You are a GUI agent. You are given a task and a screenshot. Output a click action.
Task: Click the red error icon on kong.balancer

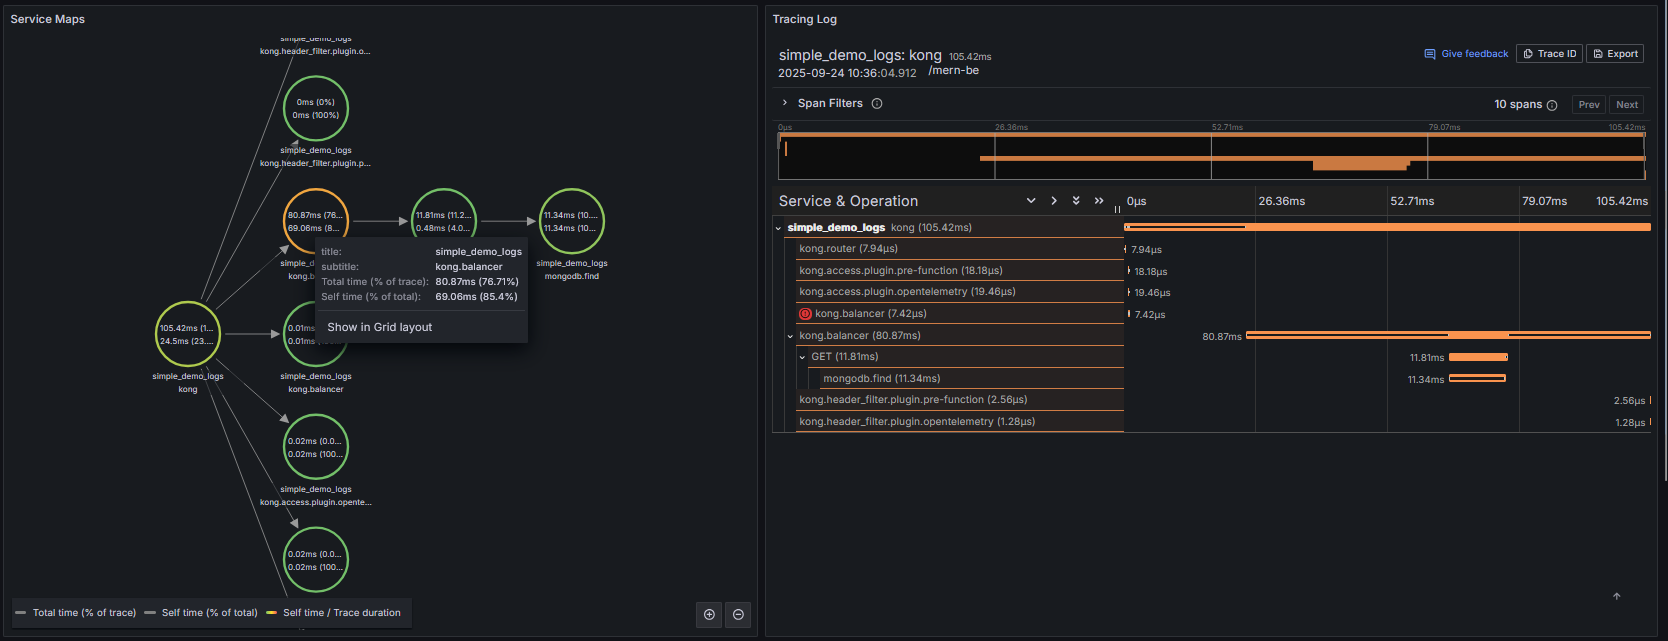[805, 314]
